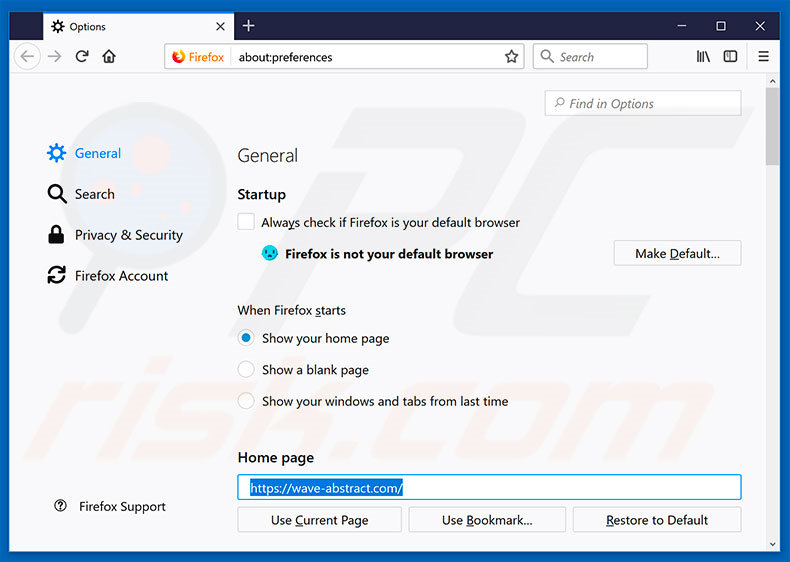Open Firefox Account section
This screenshot has height=562, width=790.
[121, 276]
